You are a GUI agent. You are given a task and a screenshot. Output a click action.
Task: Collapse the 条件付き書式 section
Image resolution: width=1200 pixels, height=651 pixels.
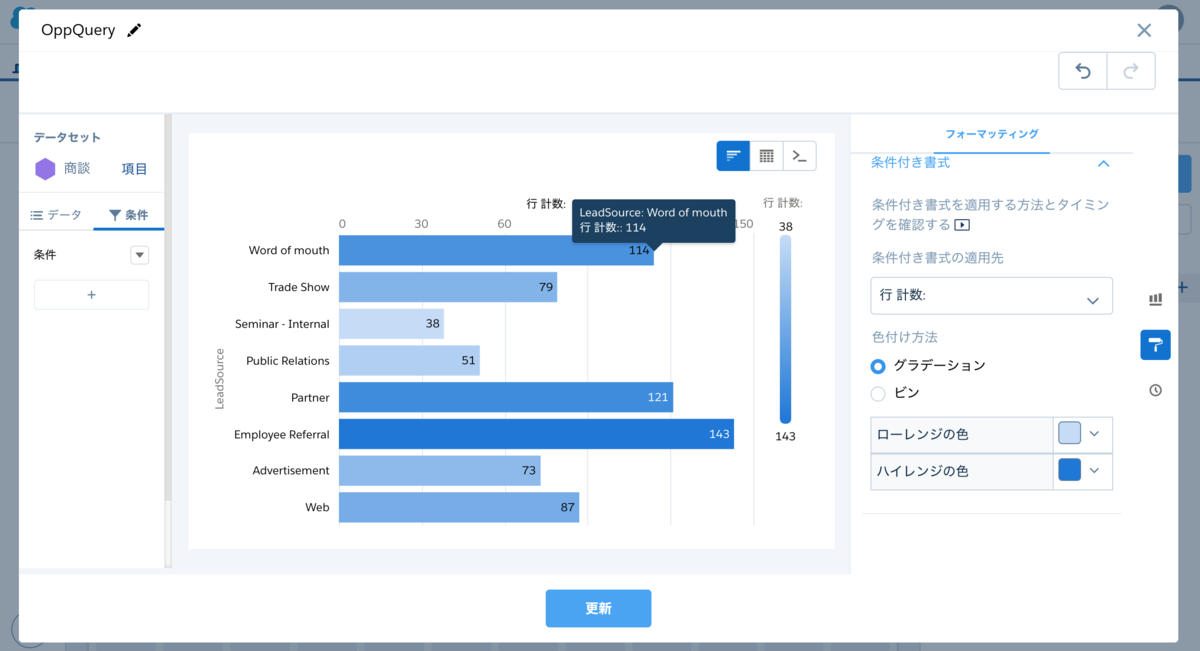point(1104,163)
